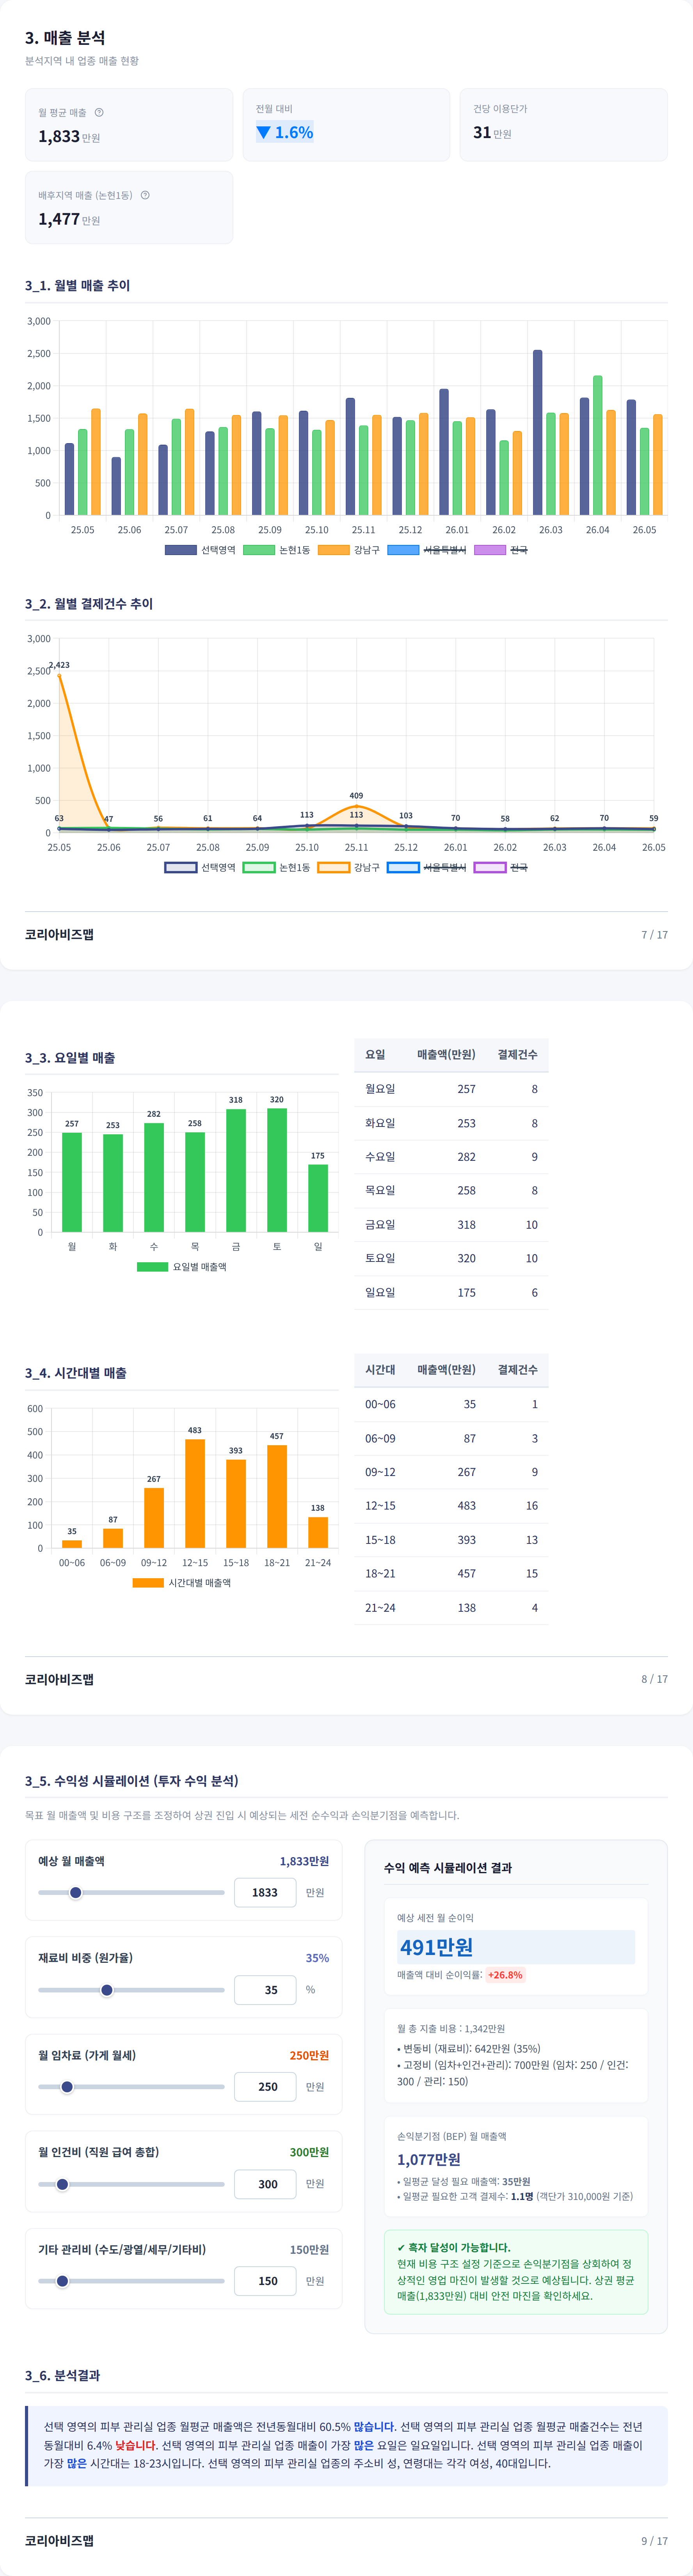Click the 1,833만원 monthly average value
This screenshot has width=693, height=2576.
tap(69, 137)
